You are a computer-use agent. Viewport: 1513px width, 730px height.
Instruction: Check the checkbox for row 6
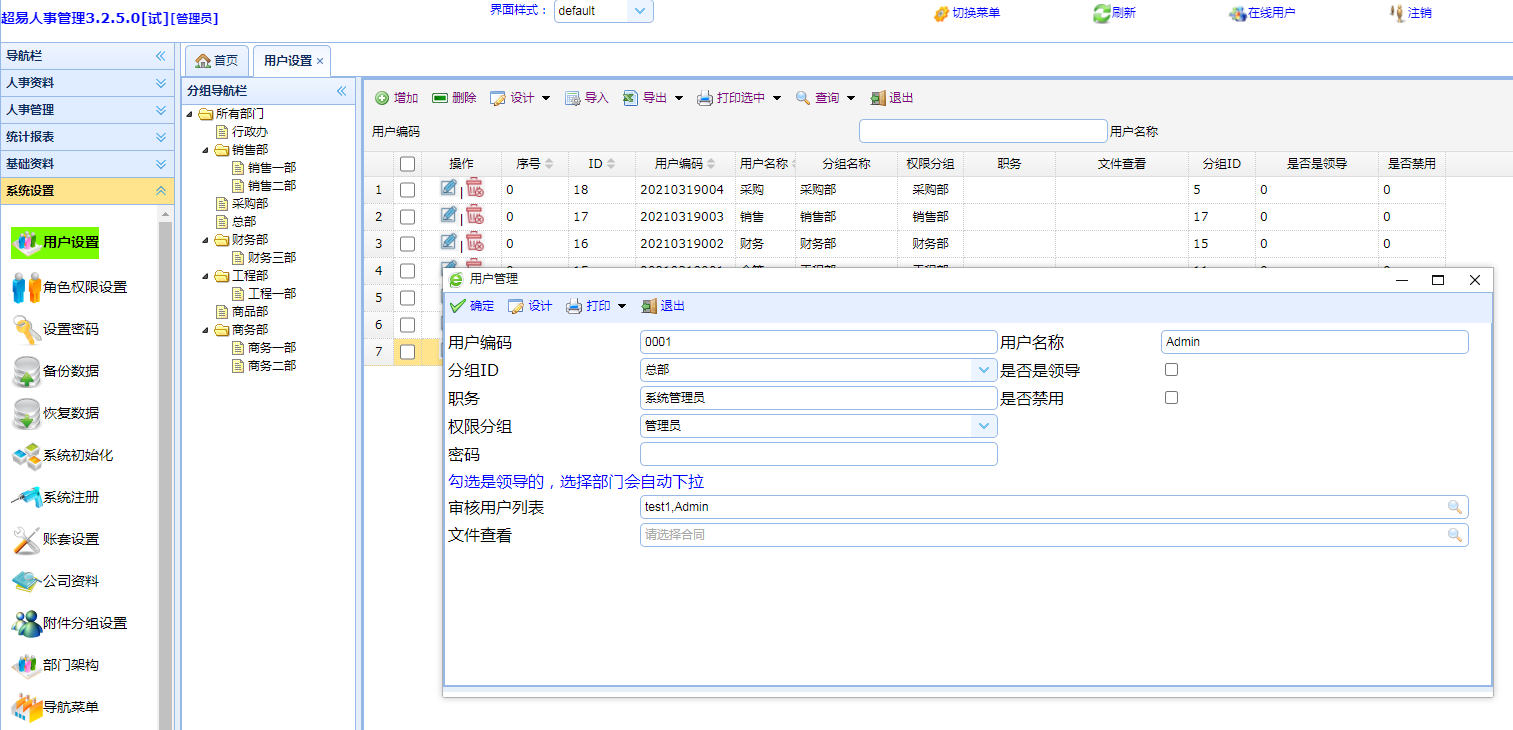pyautogui.click(x=407, y=325)
